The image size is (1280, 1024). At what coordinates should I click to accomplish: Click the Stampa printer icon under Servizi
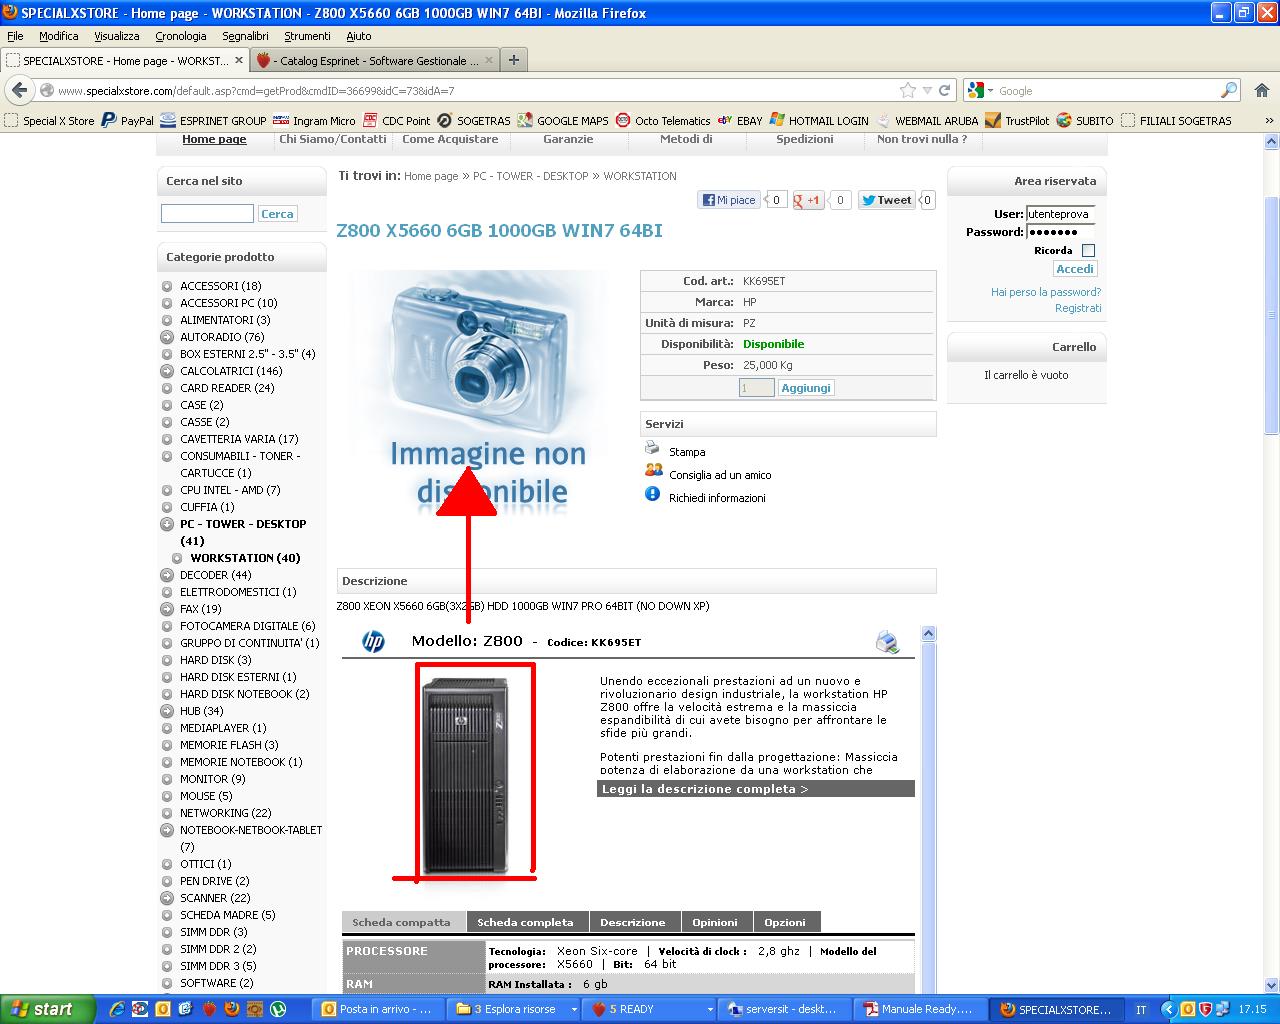pos(652,448)
